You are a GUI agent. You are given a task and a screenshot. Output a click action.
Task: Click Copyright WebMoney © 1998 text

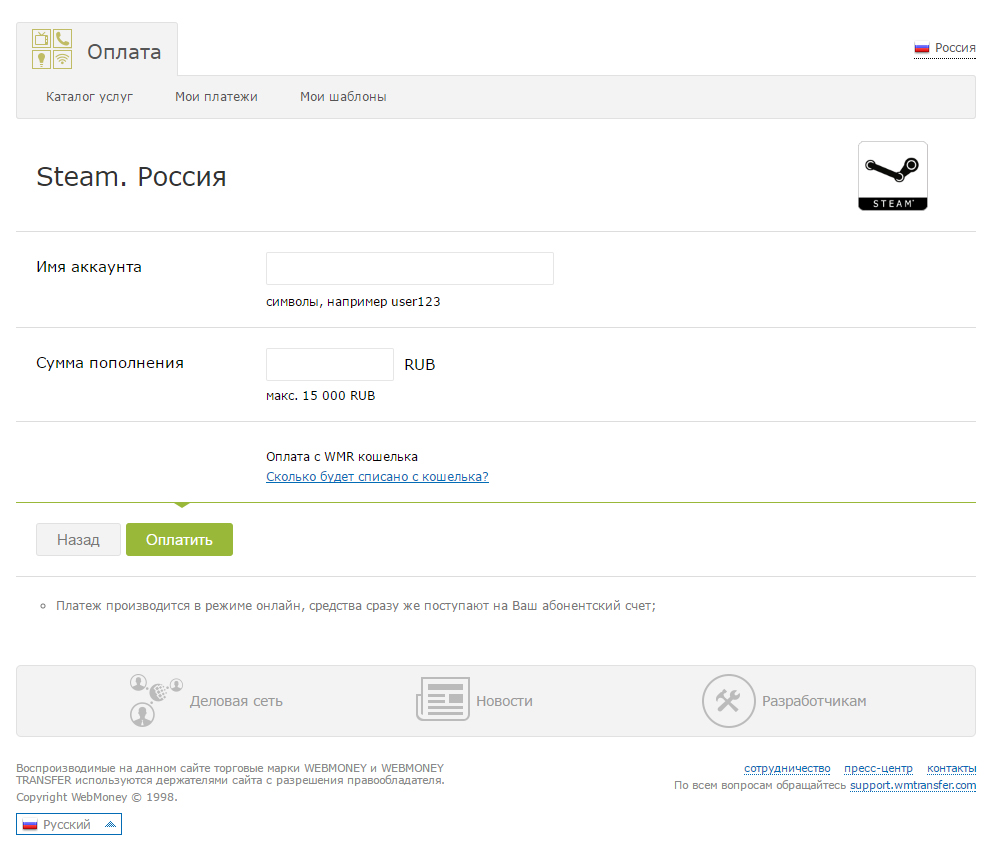point(97,797)
